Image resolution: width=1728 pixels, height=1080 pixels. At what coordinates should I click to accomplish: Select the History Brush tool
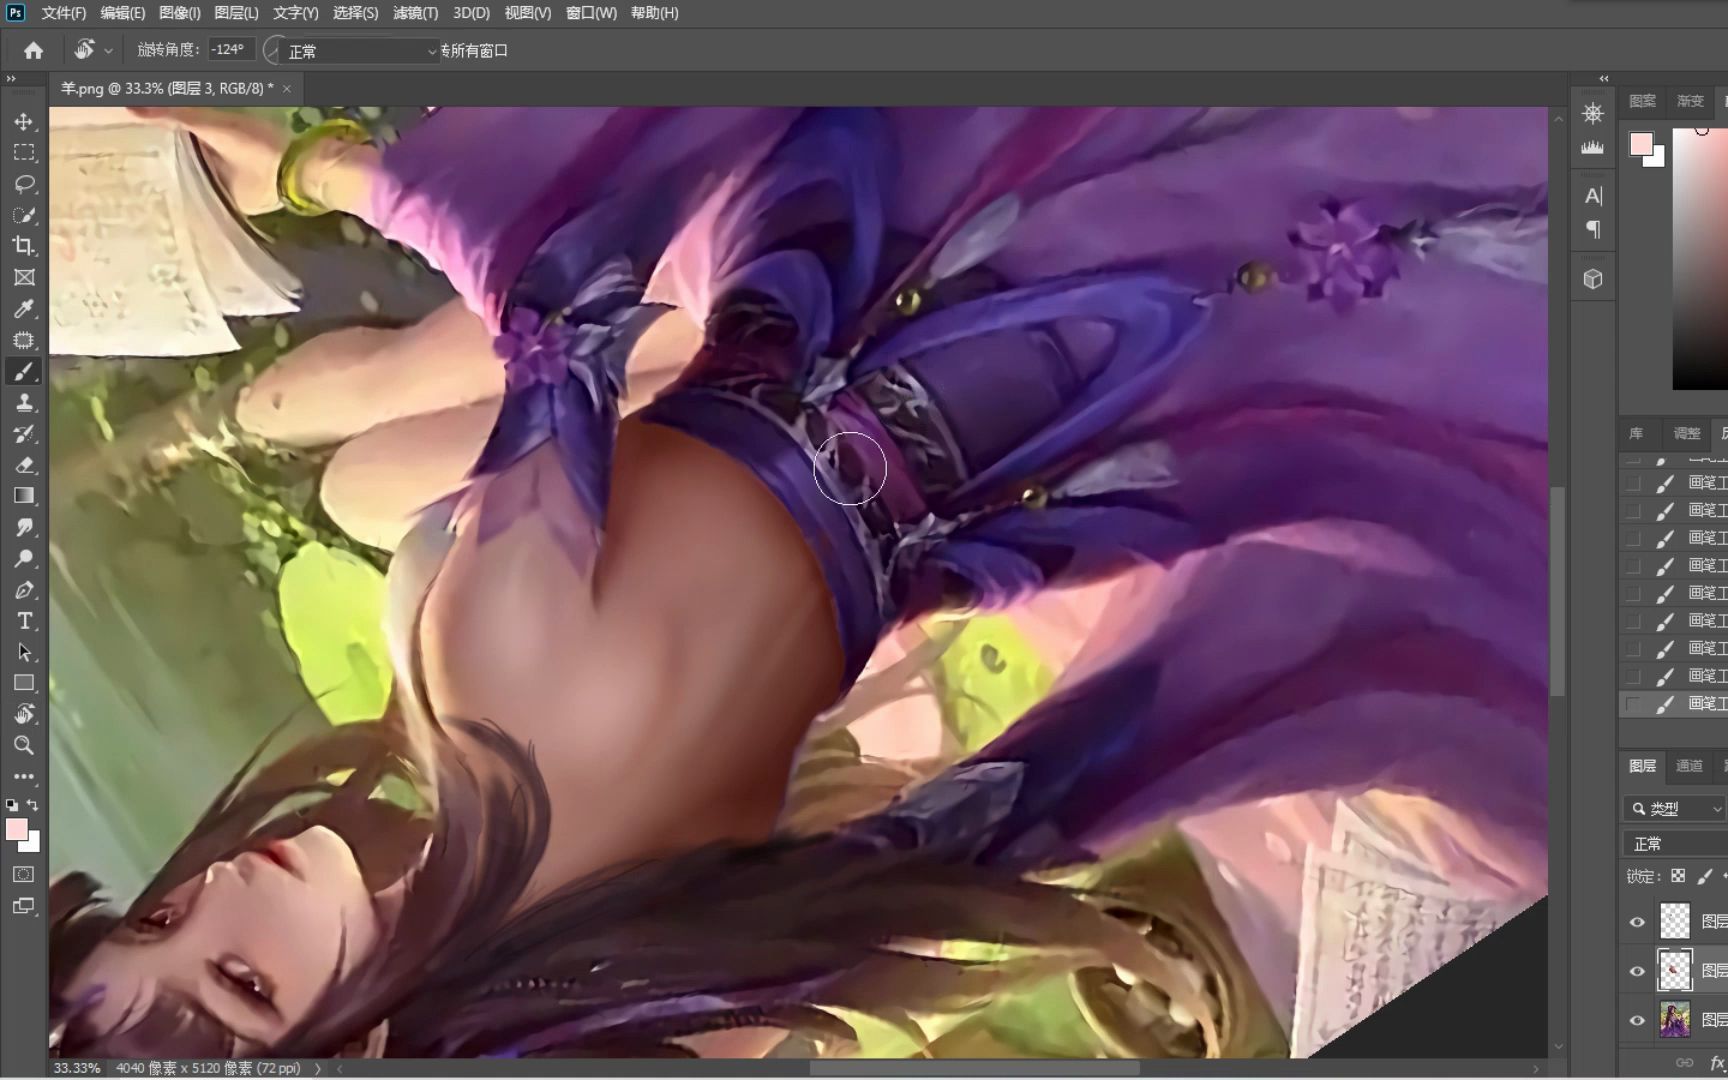[x=24, y=433]
